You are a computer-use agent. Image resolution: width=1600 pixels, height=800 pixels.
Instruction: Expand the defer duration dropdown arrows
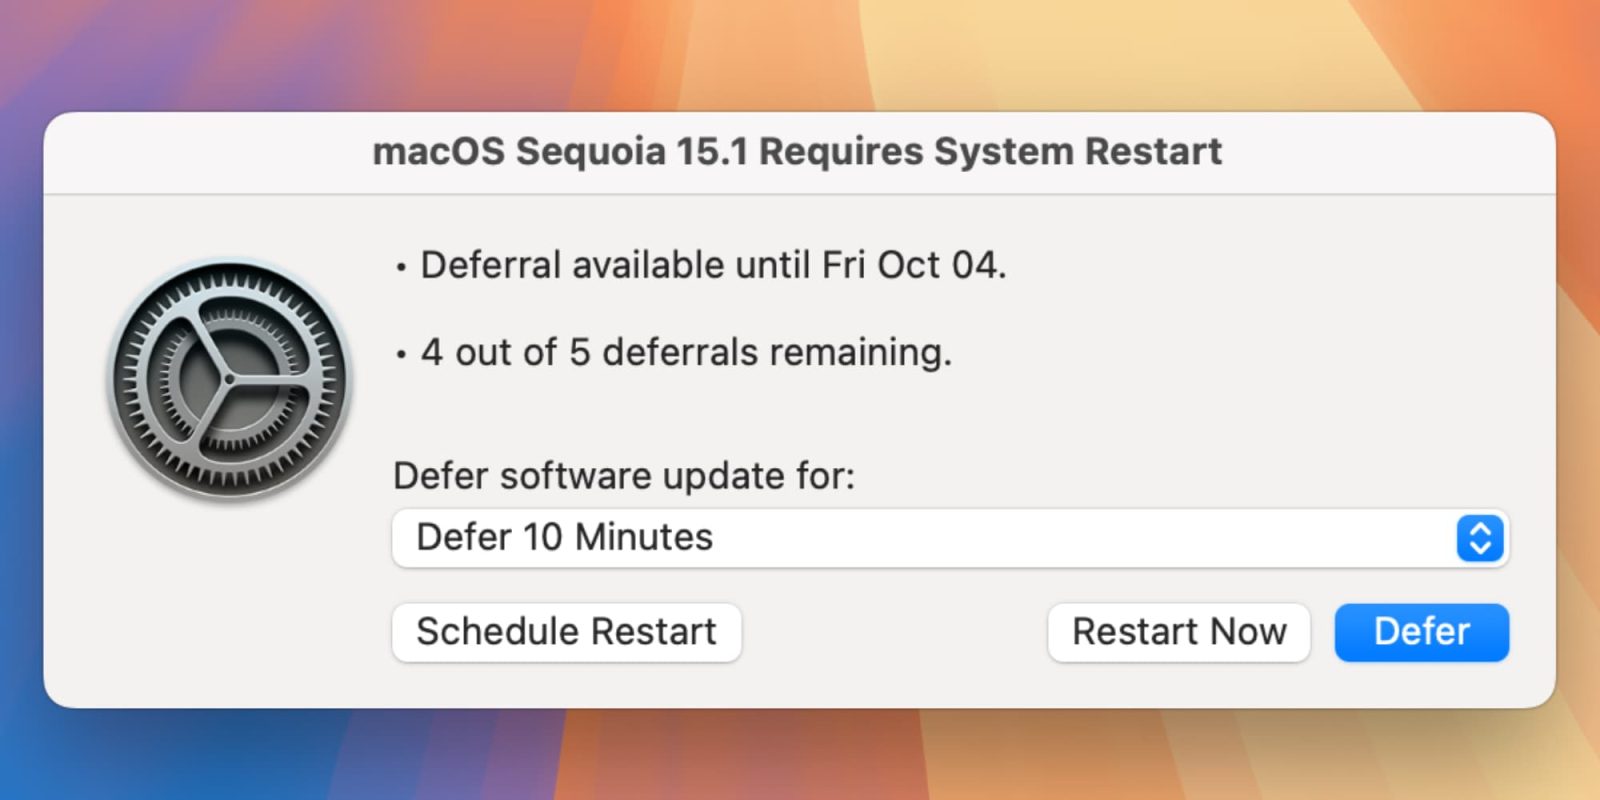[1480, 538]
